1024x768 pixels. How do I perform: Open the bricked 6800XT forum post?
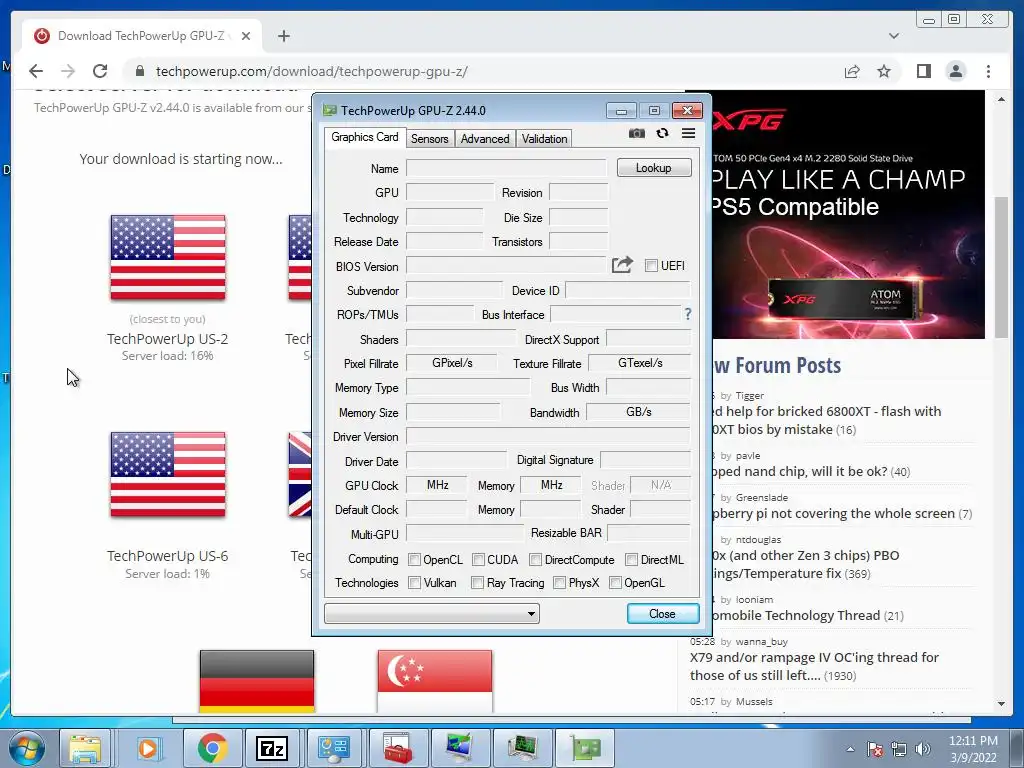point(826,420)
